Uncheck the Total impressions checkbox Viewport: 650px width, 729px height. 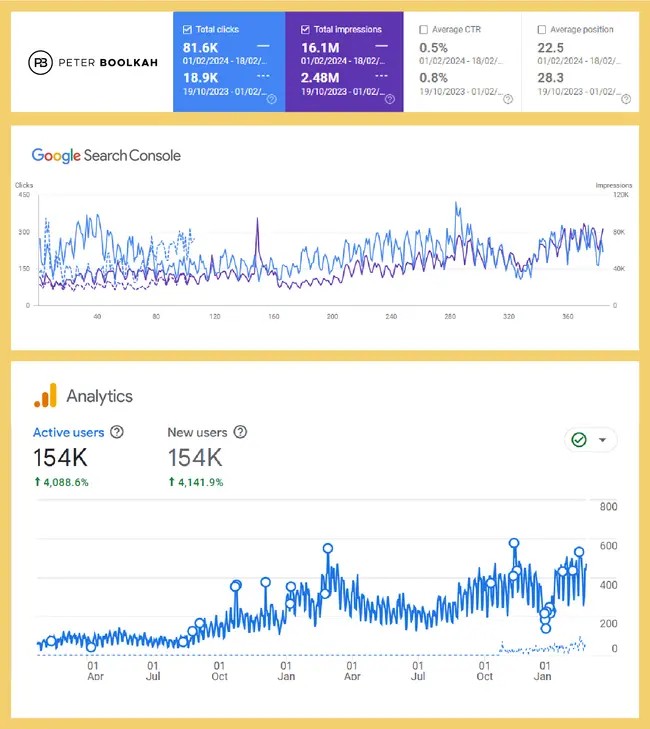[x=305, y=30]
